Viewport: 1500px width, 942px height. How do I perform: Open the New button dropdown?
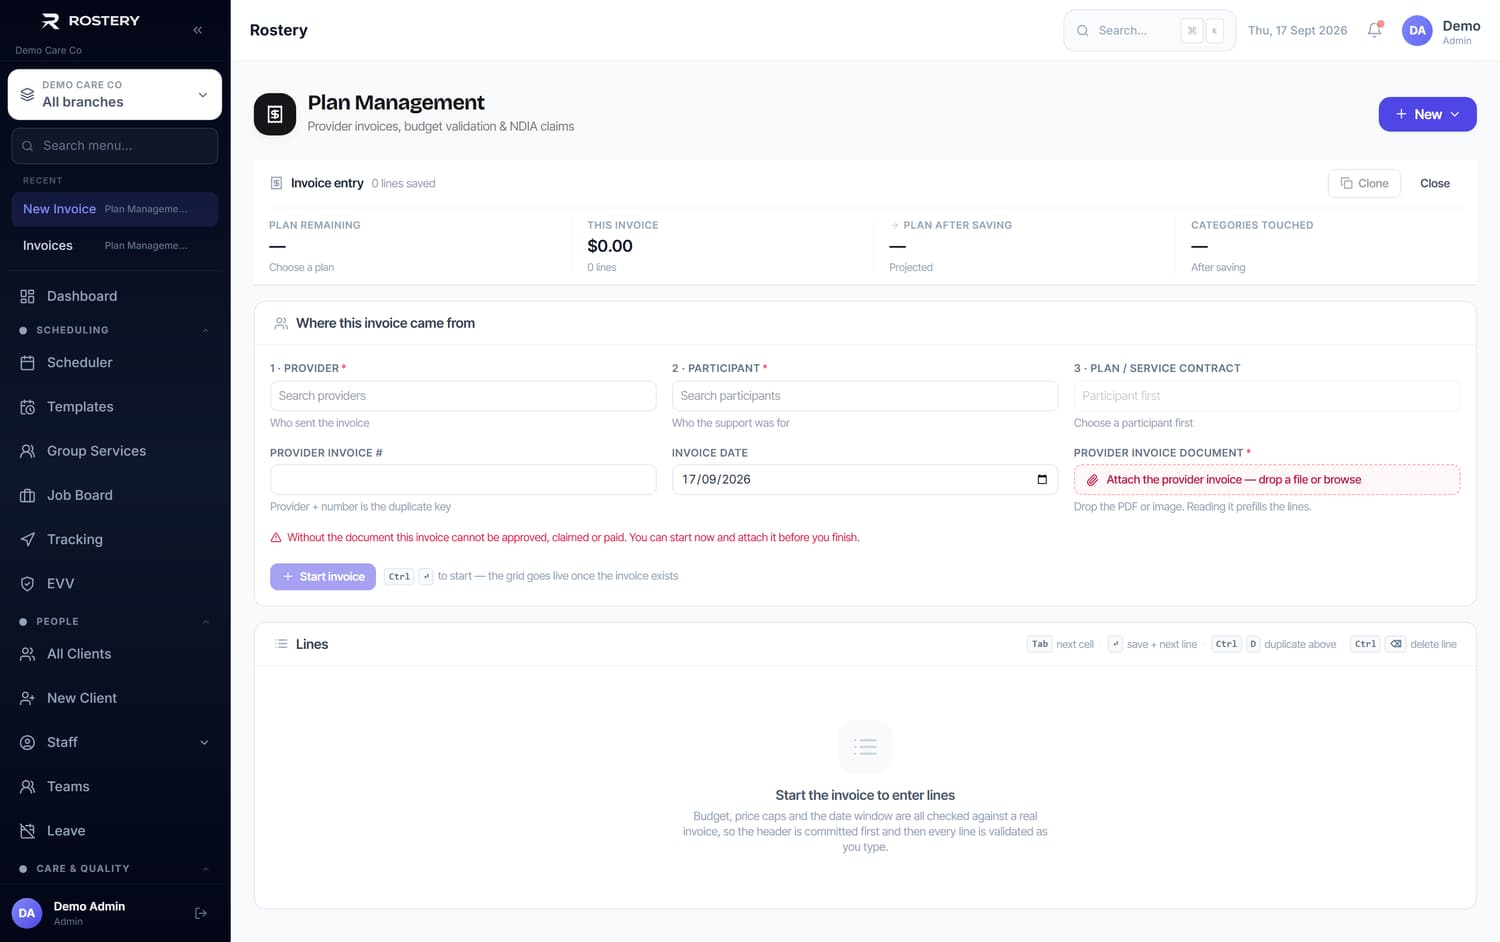[x=1427, y=114]
